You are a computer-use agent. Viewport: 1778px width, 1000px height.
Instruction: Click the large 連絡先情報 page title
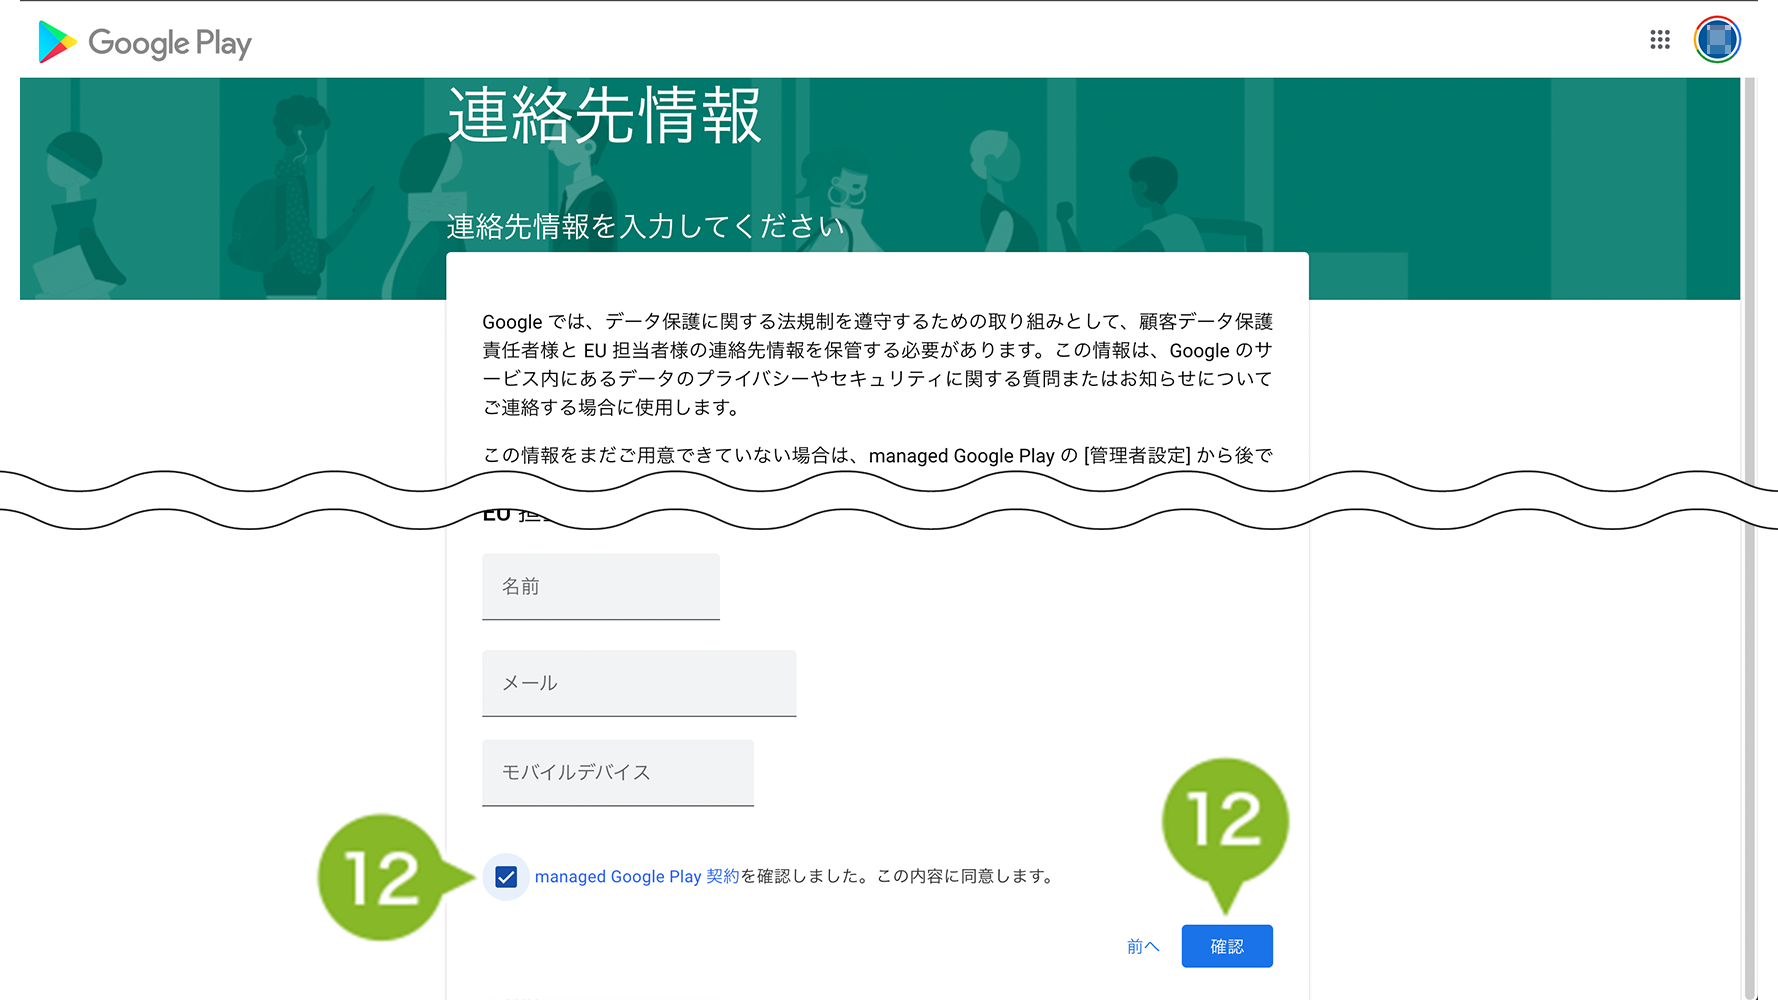pyautogui.click(x=604, y=116)
